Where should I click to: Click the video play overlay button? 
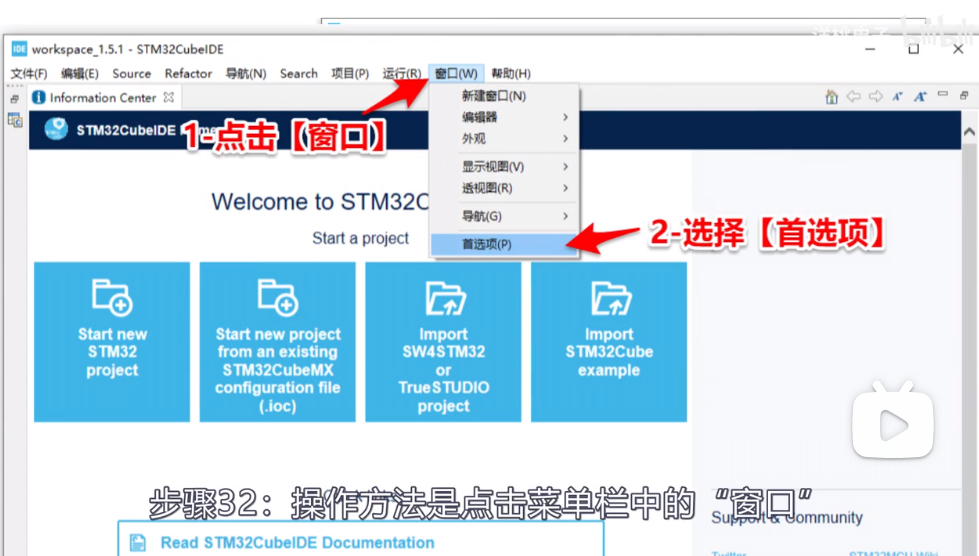coord(893,421)
